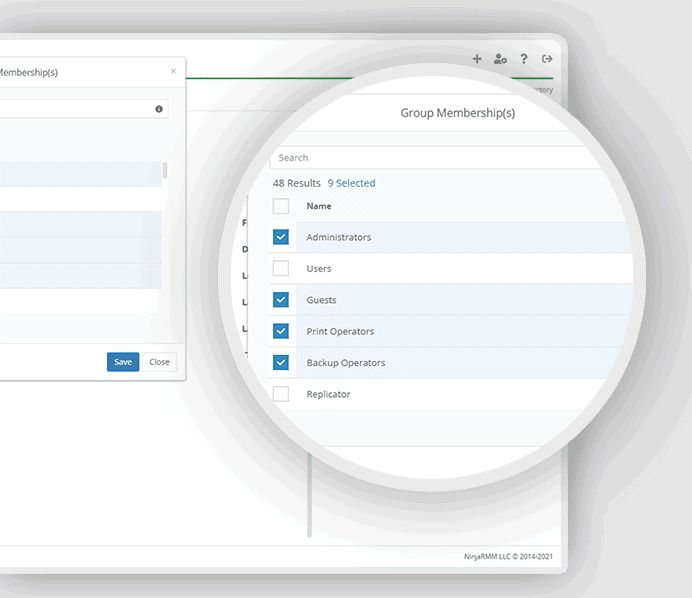This screenshot has width=692, height=598.
Task: Click the Search field in Group Membership(s)
Action: pos(440,158)
